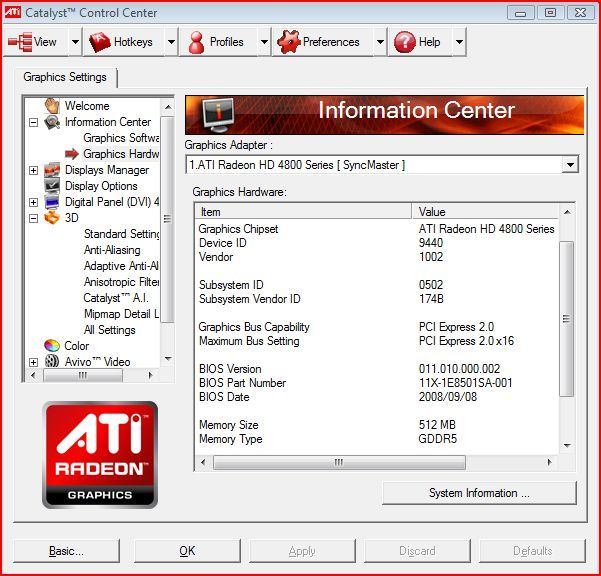Viewport: 601px width, 576px height.
Task: Click the Hotkeys keyboard icon
Action: [100, 42]
